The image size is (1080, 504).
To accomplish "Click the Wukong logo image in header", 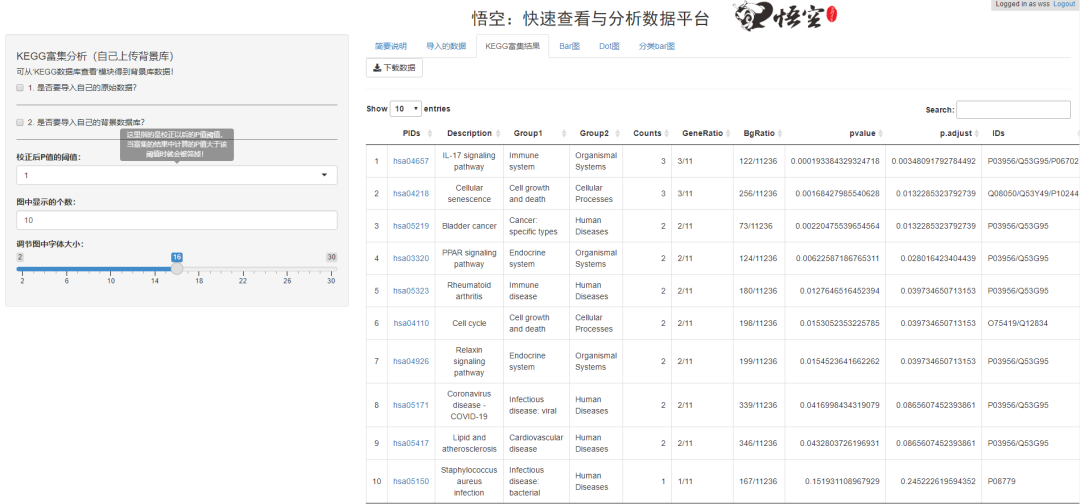I will (x=785, y=19).
